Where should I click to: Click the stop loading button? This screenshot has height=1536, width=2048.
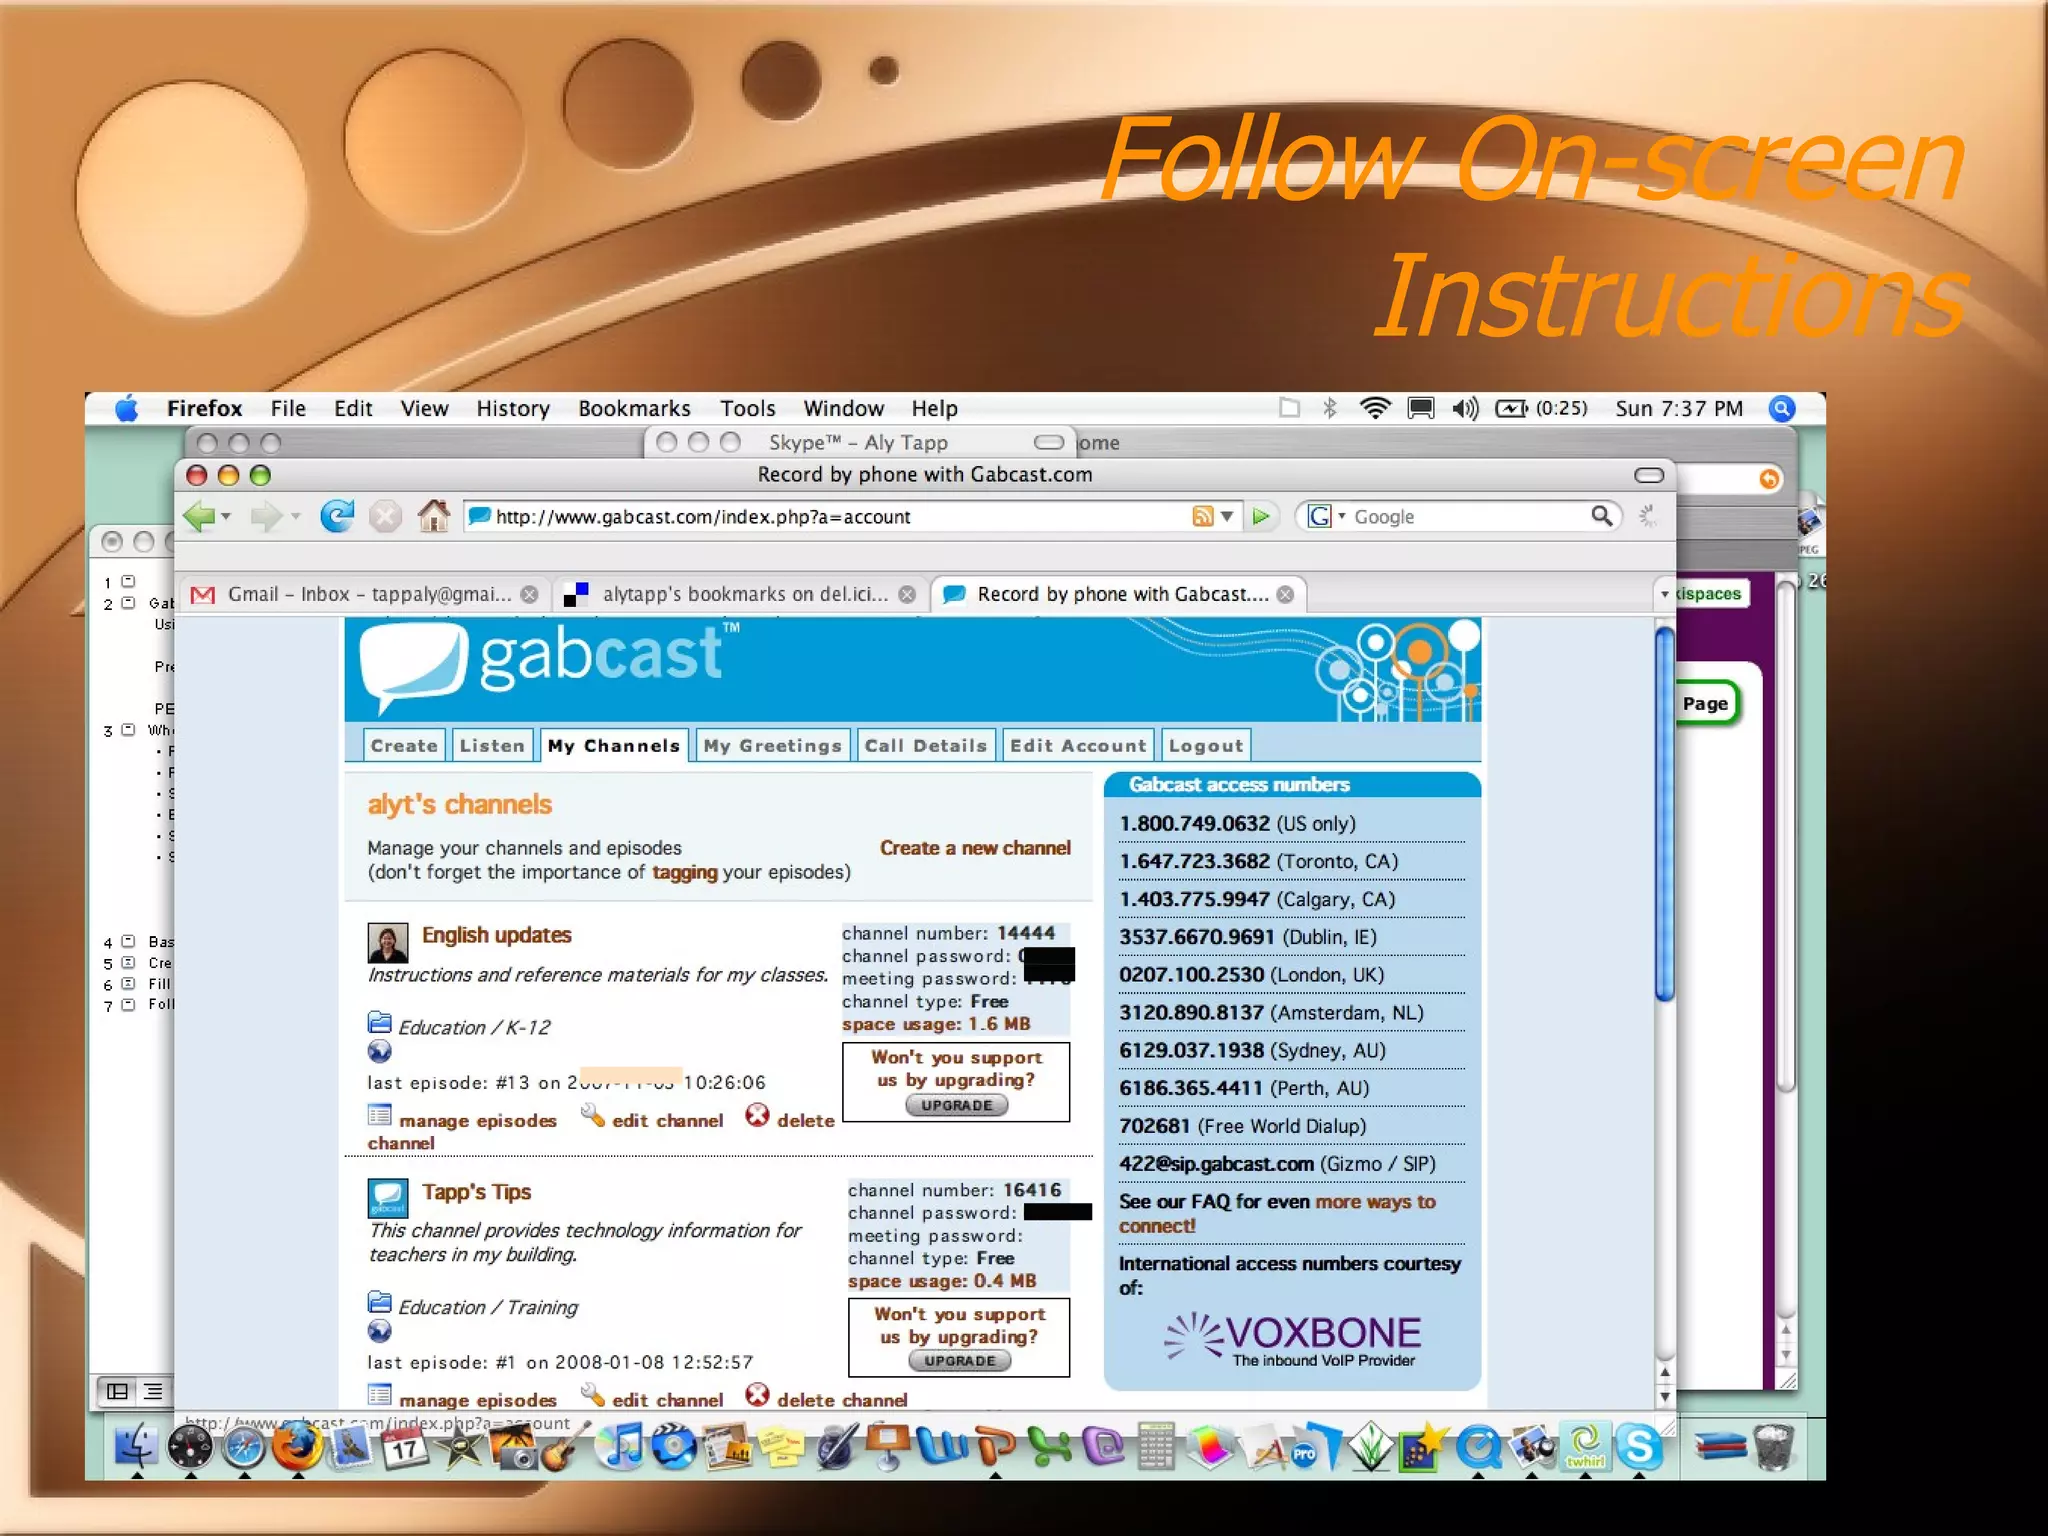coord(385,517)
